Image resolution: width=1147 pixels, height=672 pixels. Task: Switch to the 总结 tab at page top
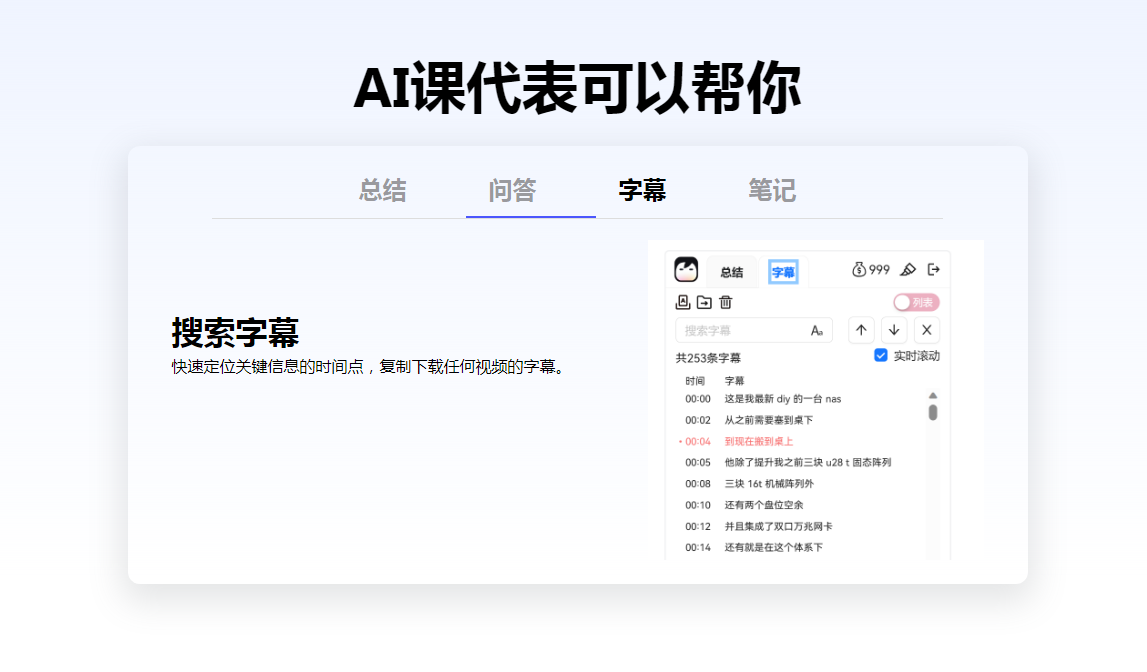point(382,191)
